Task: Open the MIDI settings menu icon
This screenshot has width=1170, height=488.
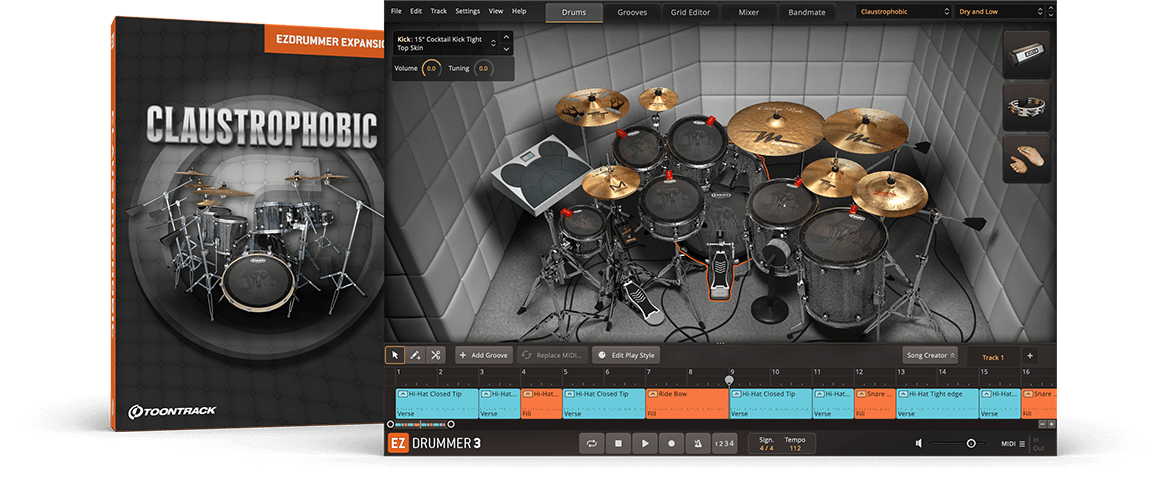Action: click(1022, 444)
